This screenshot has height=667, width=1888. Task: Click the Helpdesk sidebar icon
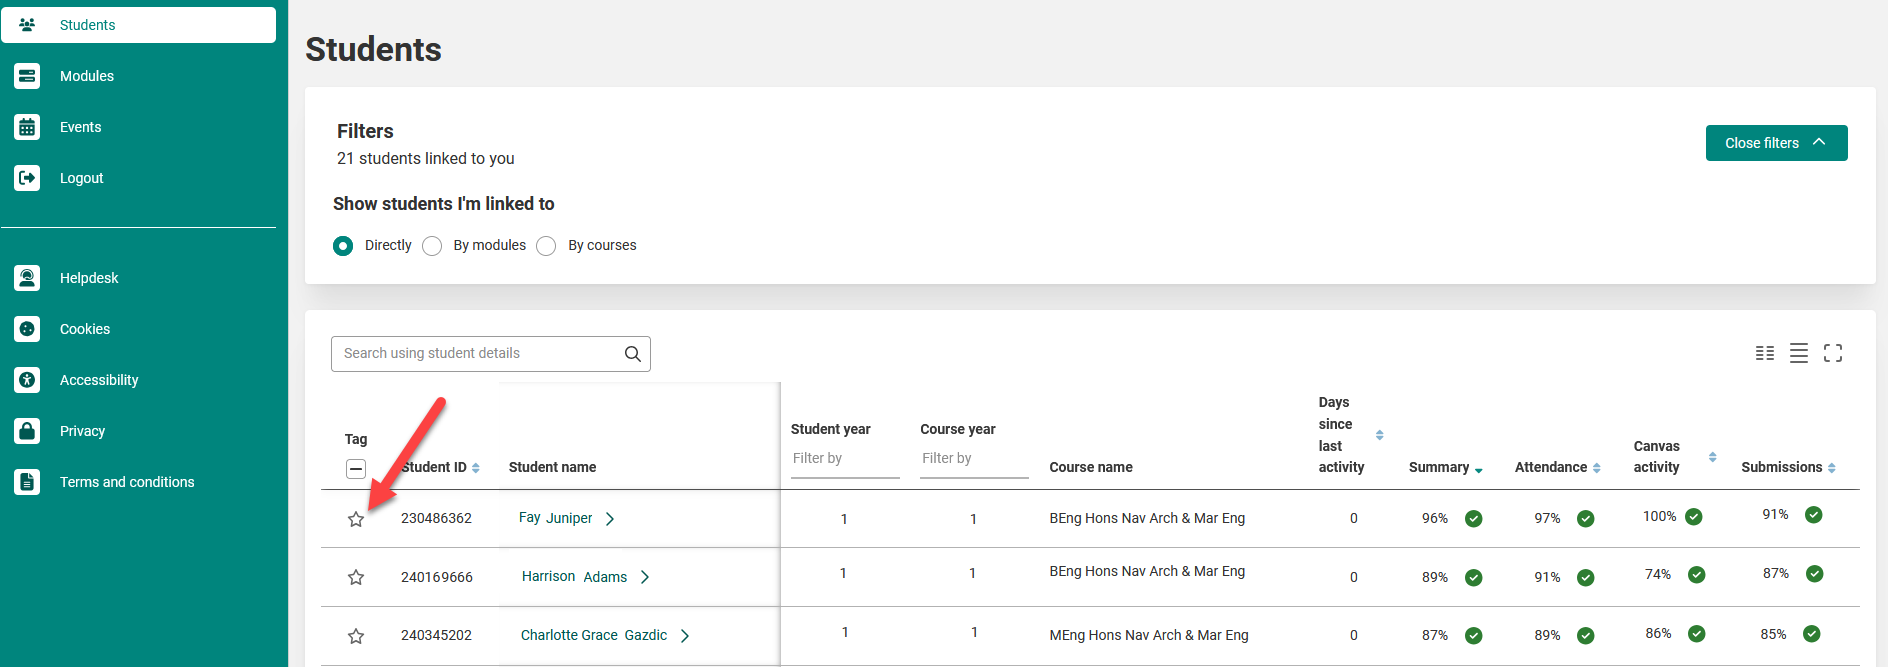pyautogui.click(x=28, y=278)
